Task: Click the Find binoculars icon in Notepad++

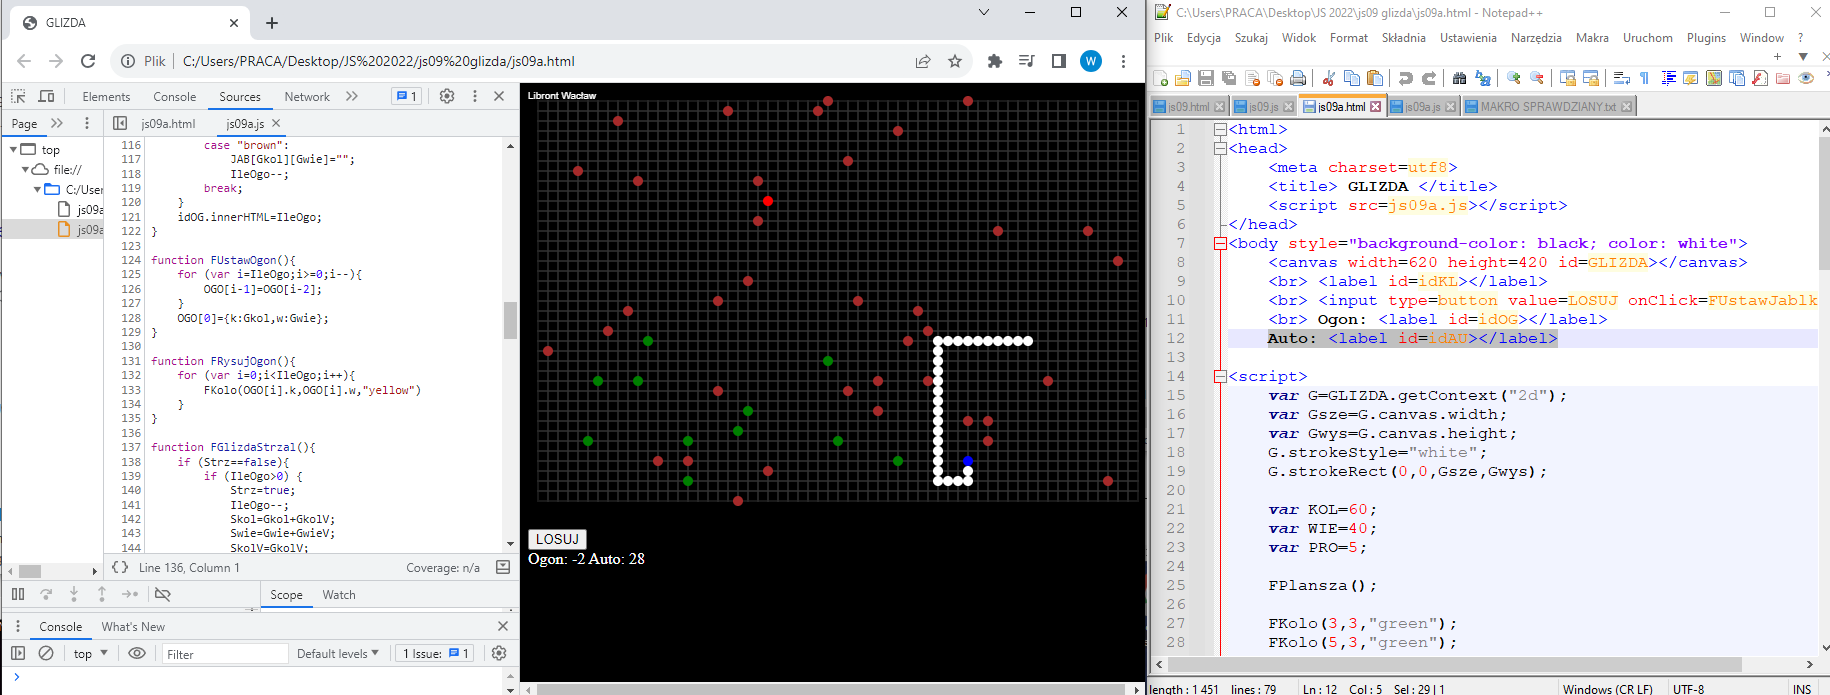Action: pyautogui.click(x=1459, y=78)
